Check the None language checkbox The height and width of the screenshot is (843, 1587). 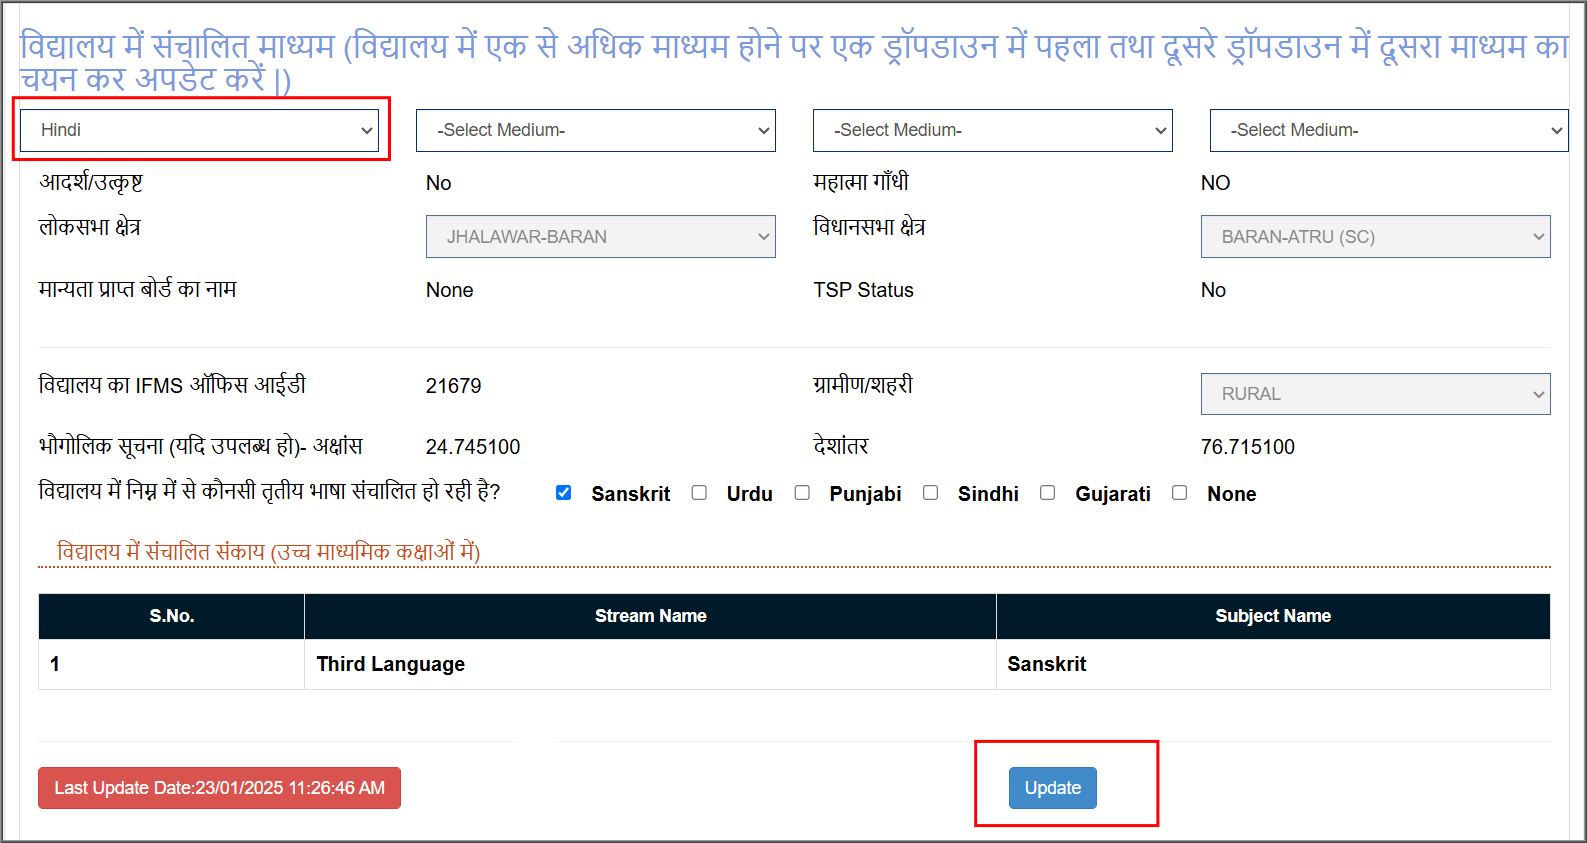1180,492
